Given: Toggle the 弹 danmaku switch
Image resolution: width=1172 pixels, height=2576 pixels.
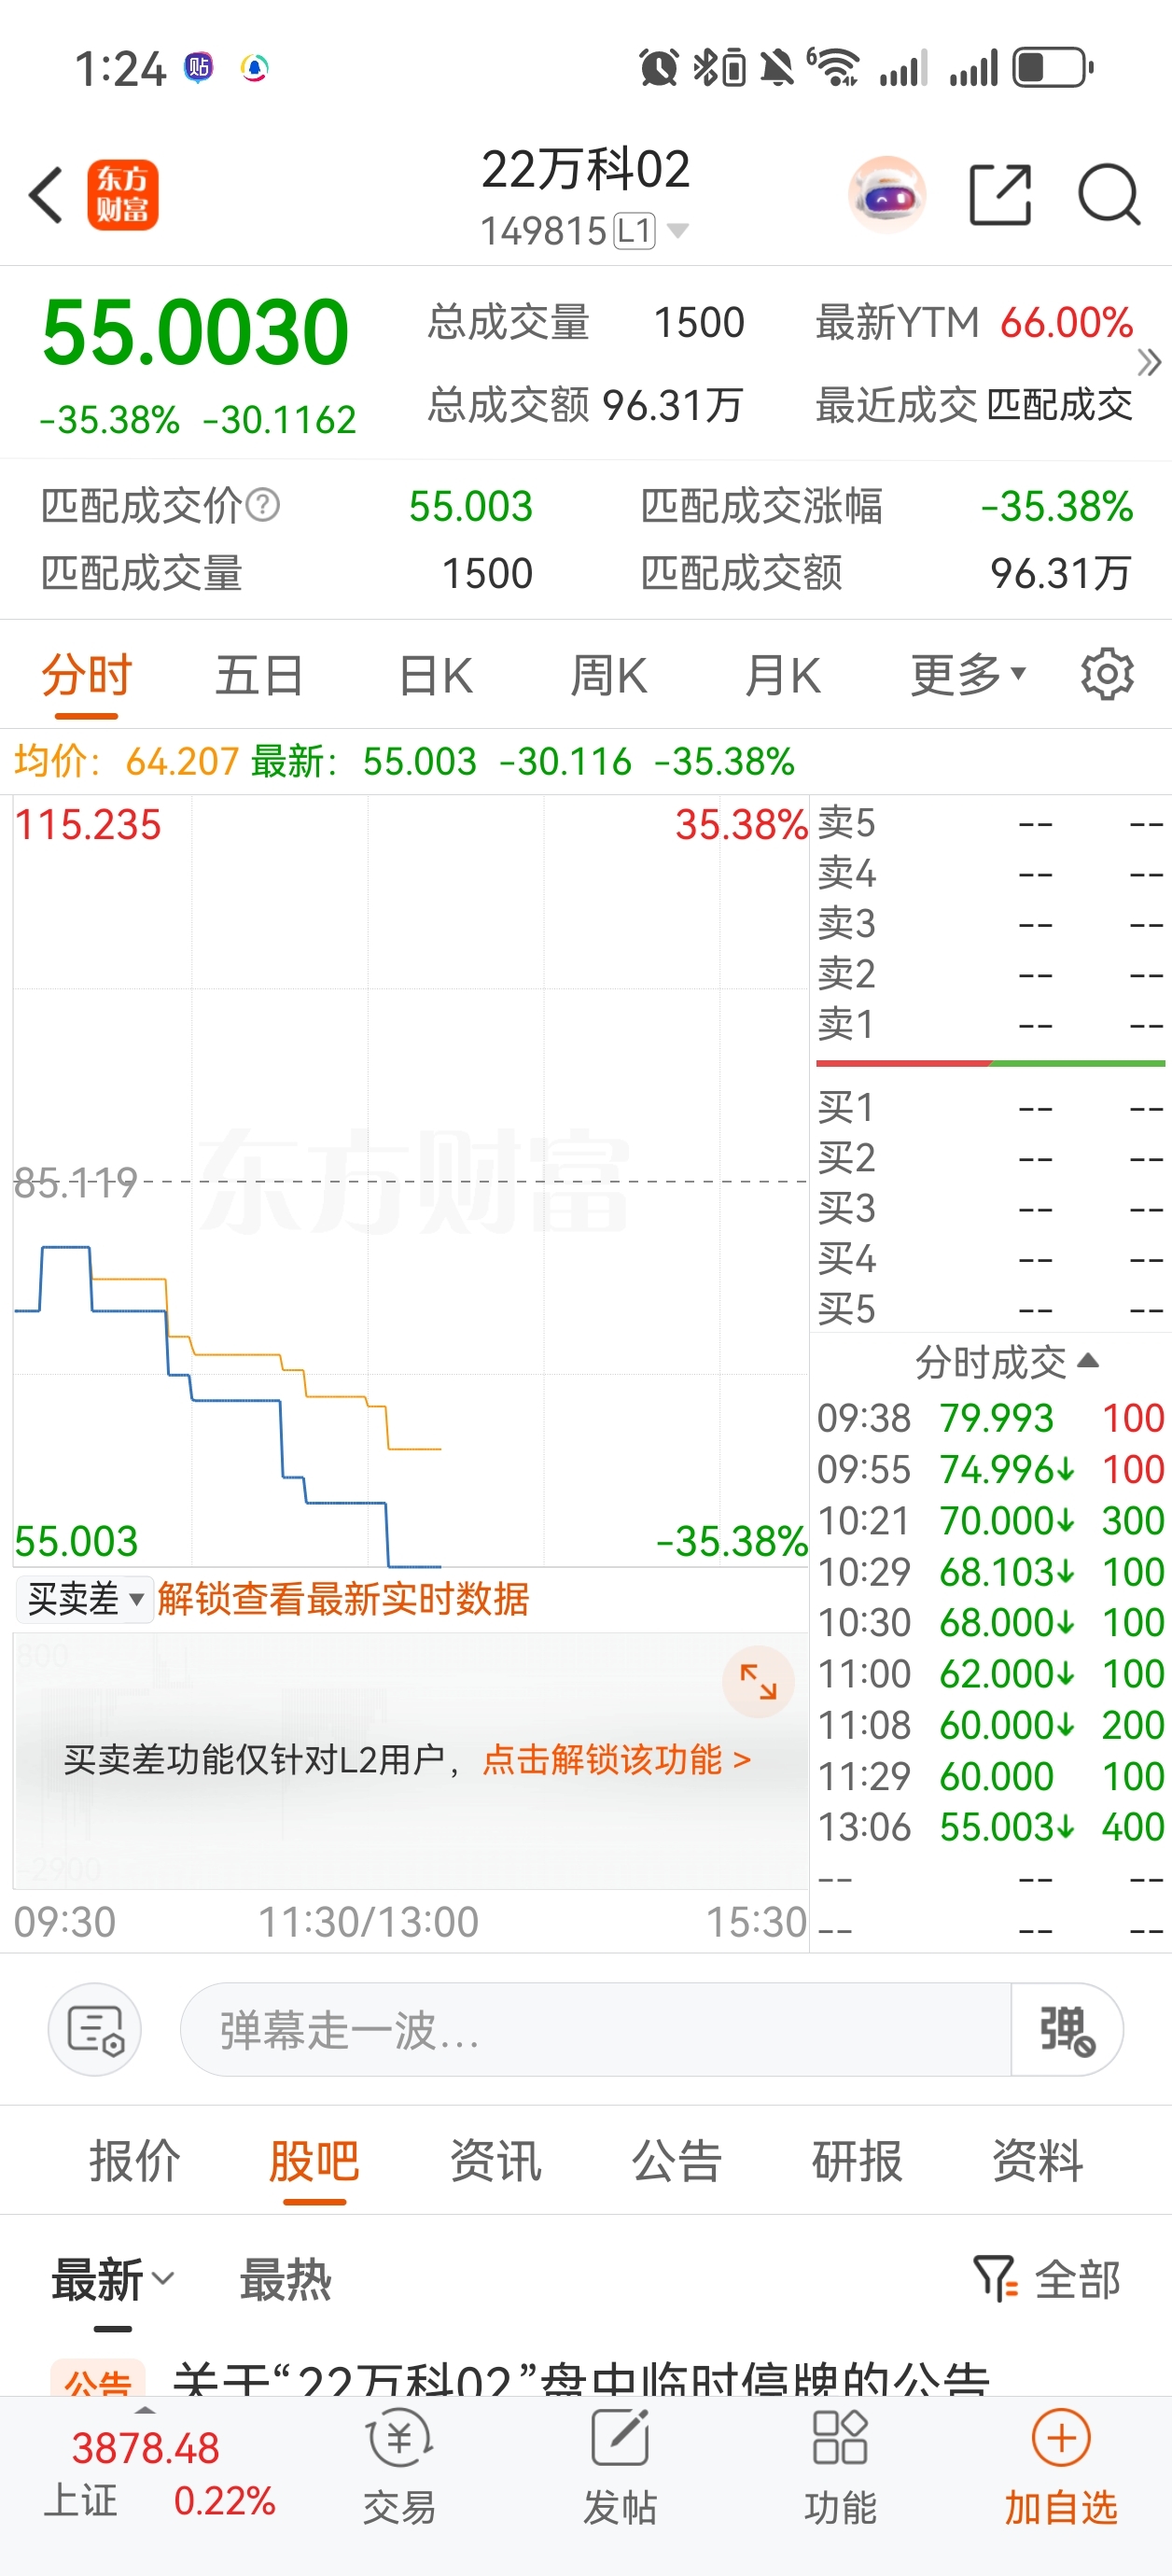Looking at the screenshot, I should click(x=1067, y=2029).
